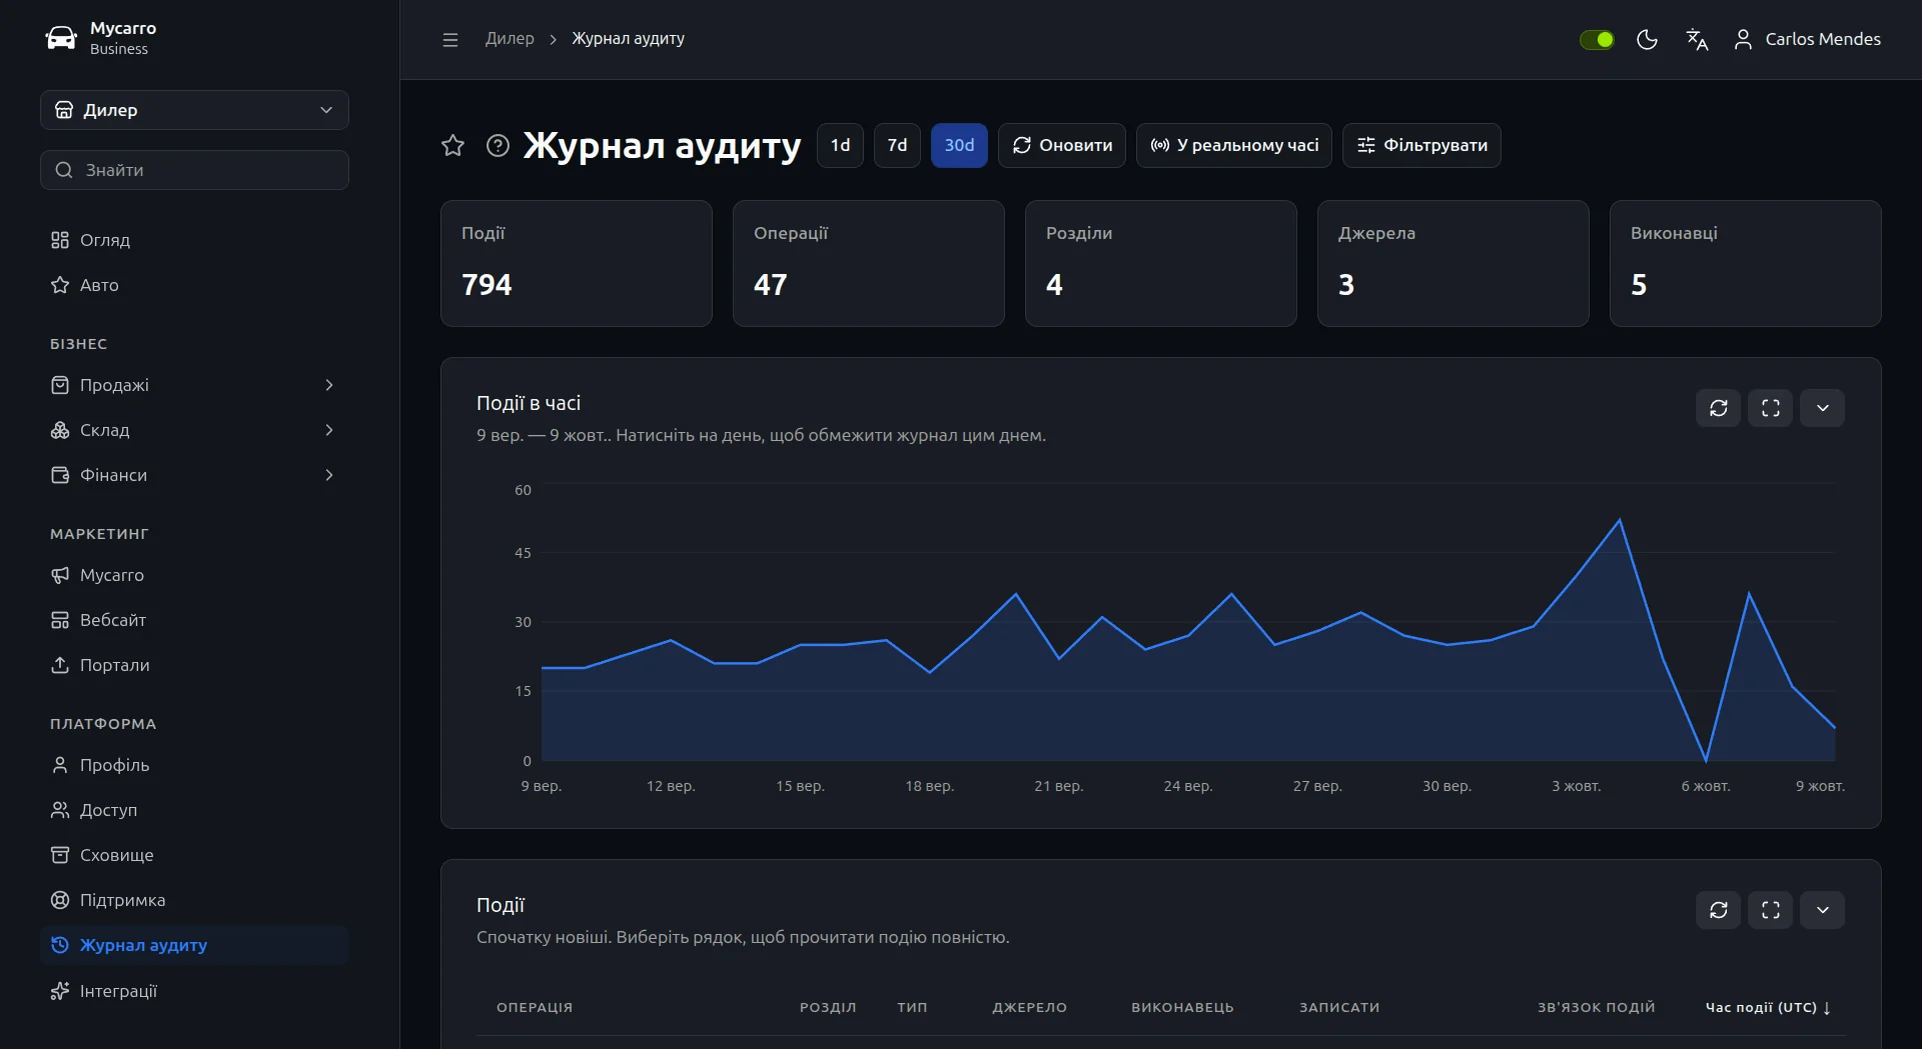Toggle the sidebar hamburger menu
Viewport: 1922px width, 1049px height.
[x=450, y=40]
